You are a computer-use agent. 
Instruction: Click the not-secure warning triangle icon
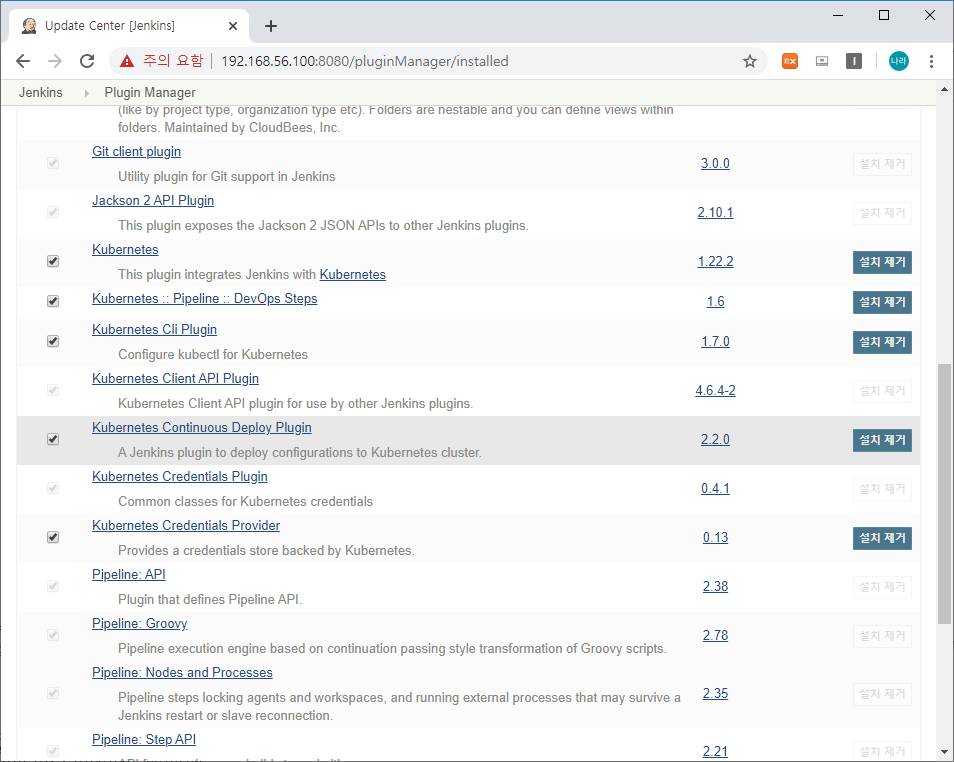(127, 61)
